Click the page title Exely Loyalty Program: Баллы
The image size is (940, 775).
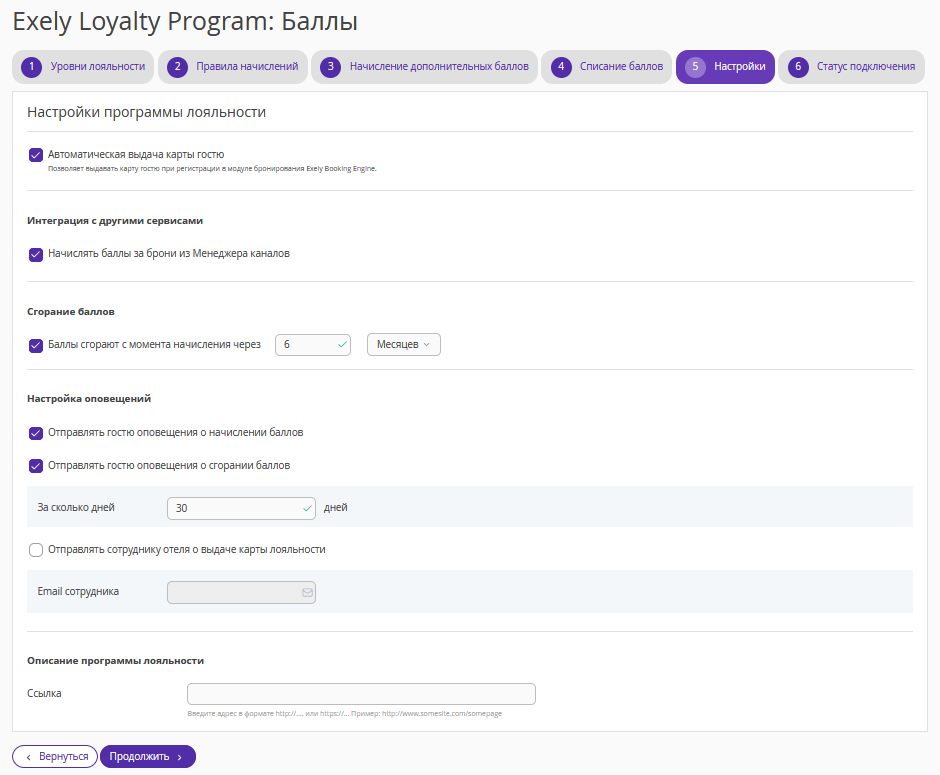click(185, 22)
